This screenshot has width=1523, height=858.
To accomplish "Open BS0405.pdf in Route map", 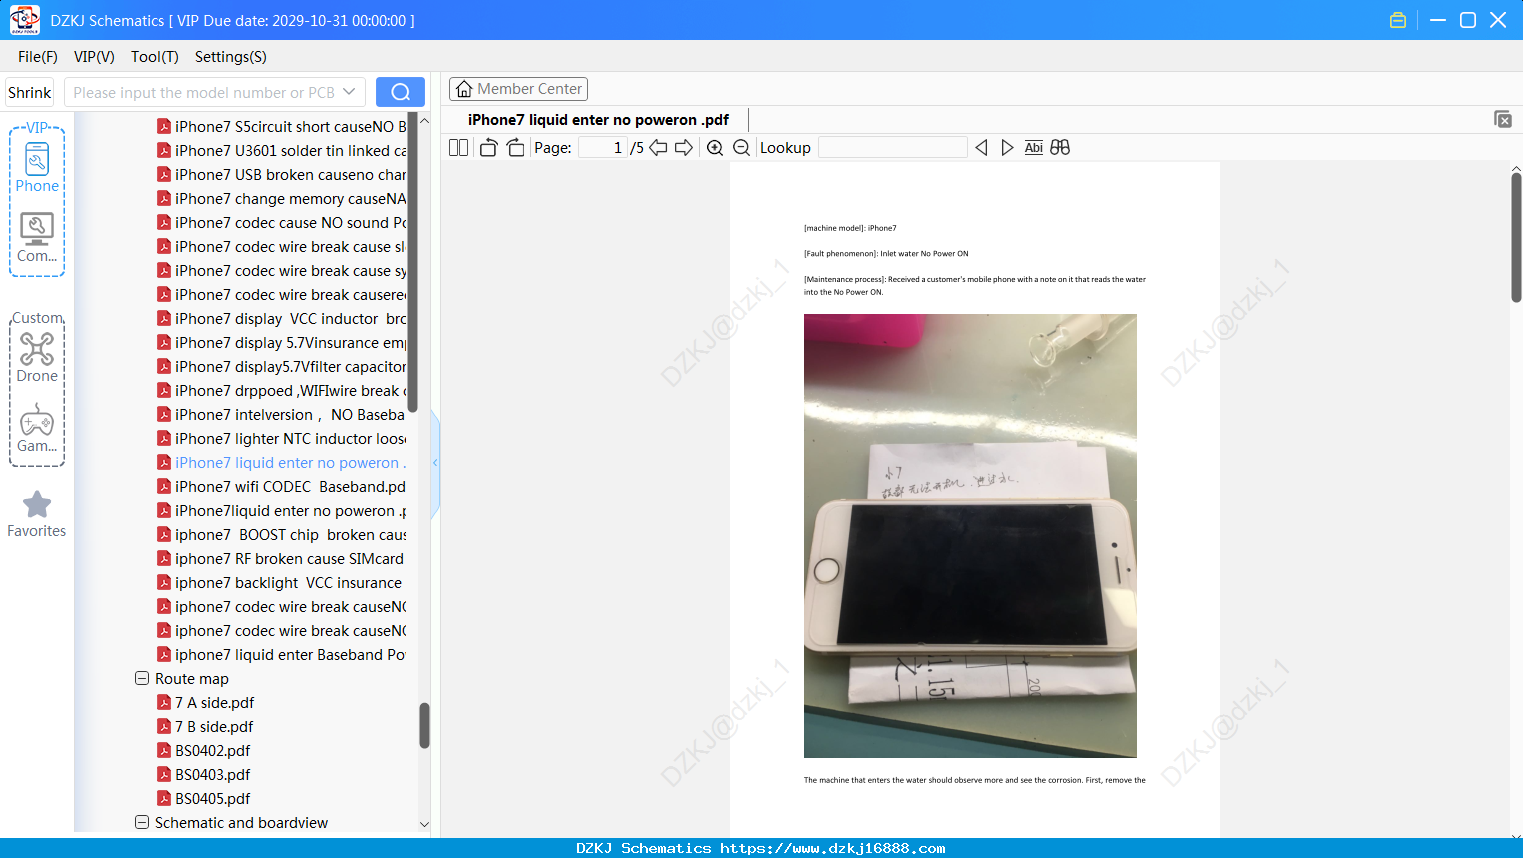I will pyautogui.click(x=203, y=798).
